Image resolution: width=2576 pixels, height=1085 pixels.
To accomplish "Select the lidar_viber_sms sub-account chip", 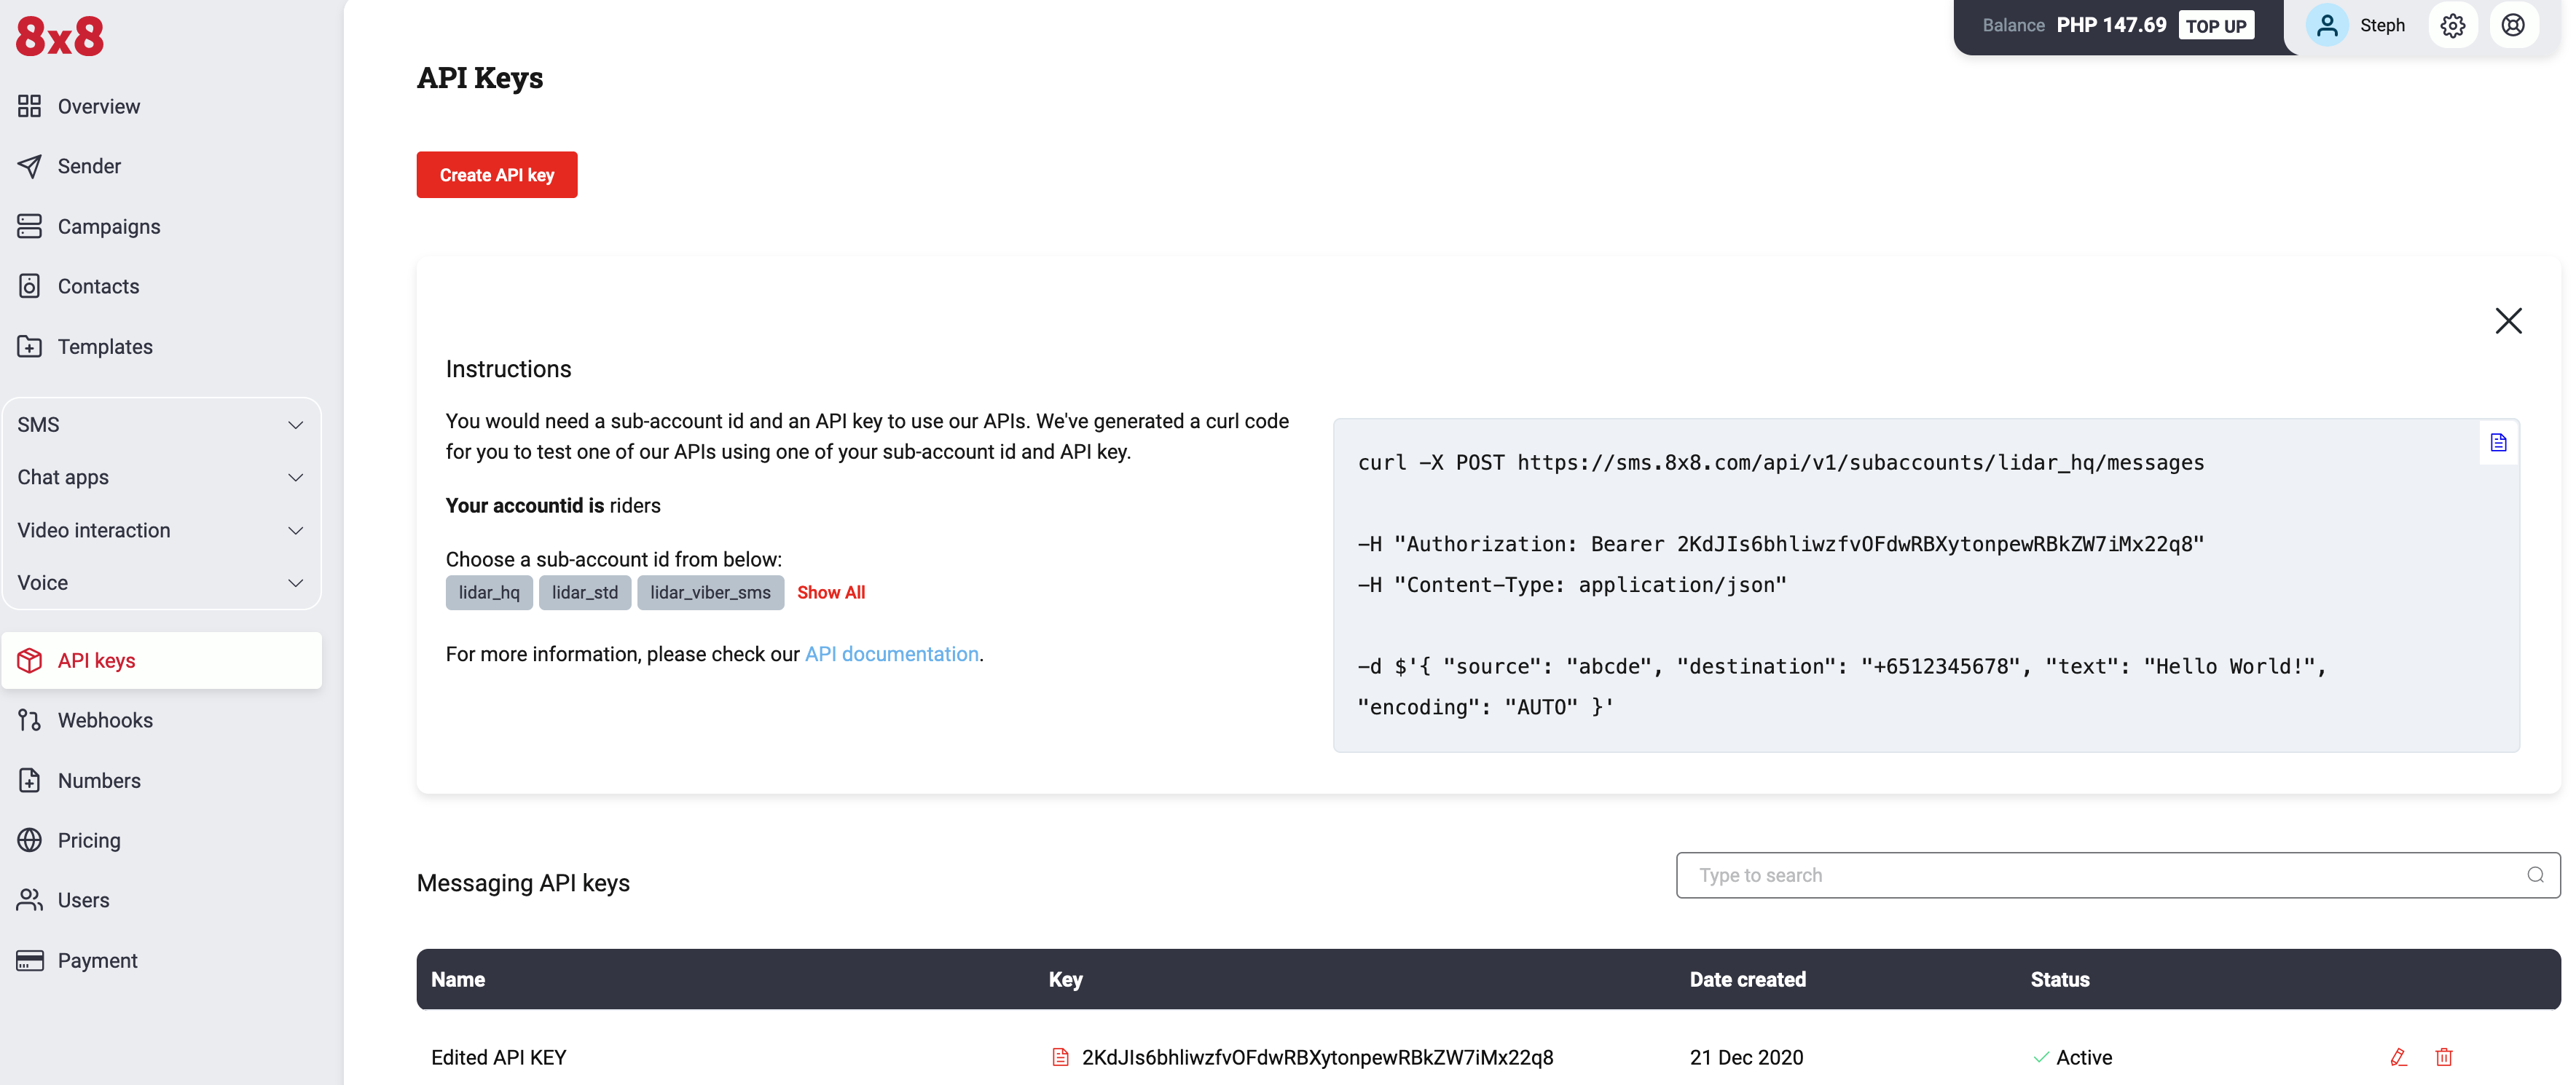I will click(x=710, y=592).
